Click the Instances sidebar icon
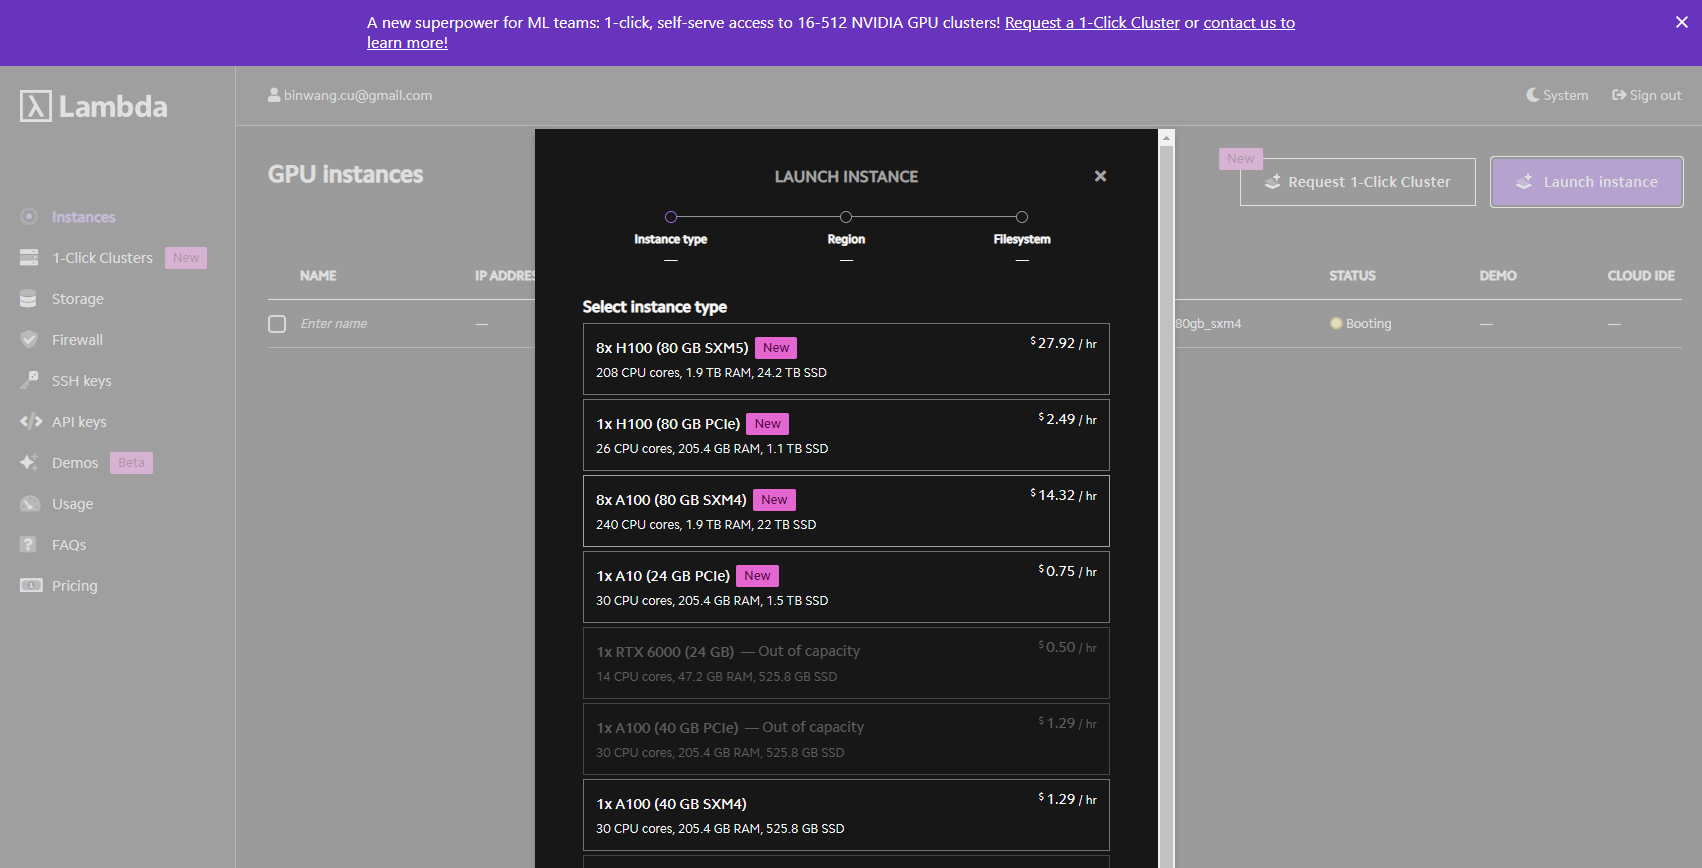 pyautogui.click(x=29, y=217)
